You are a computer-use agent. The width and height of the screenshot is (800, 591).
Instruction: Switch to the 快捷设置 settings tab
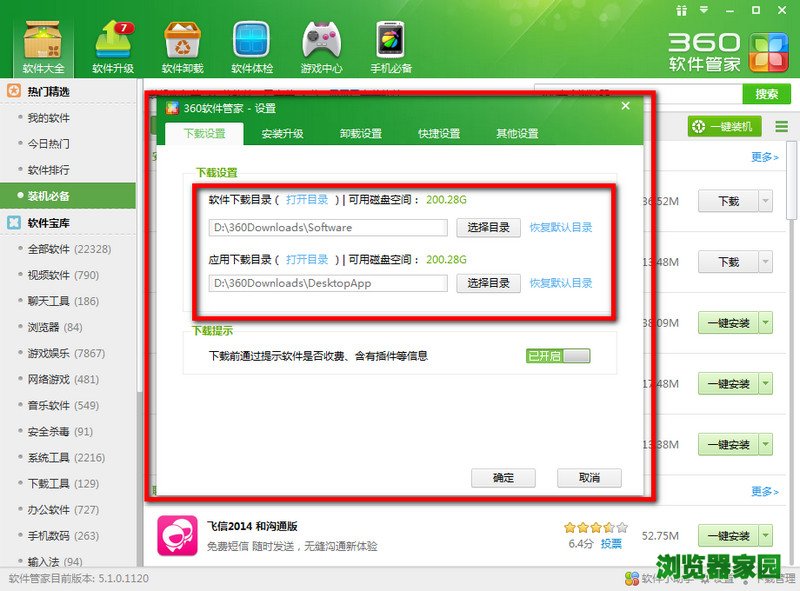tap(439, 133)
